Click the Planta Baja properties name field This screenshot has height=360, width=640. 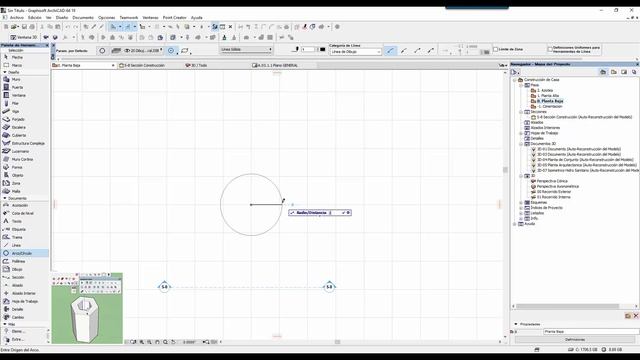pyautogui.click(x=591, y=331)
